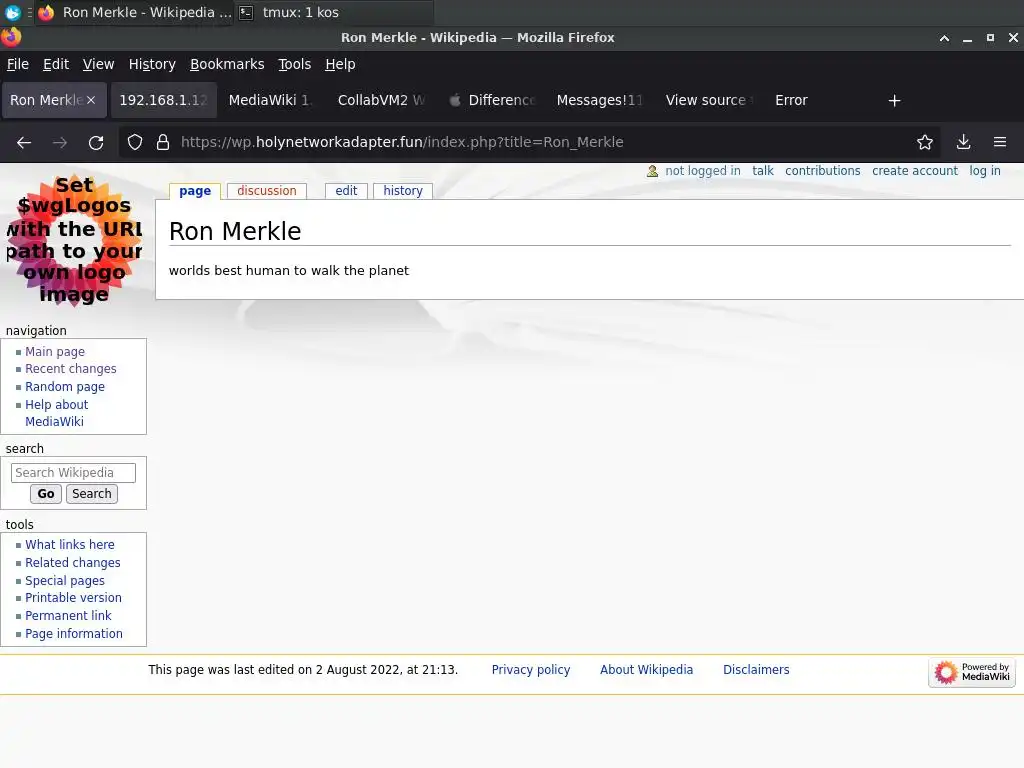The image size is (1024, 768).
Task: Click the forward navigation arrow
Action: pyautogui.click(x=60, y=142)
